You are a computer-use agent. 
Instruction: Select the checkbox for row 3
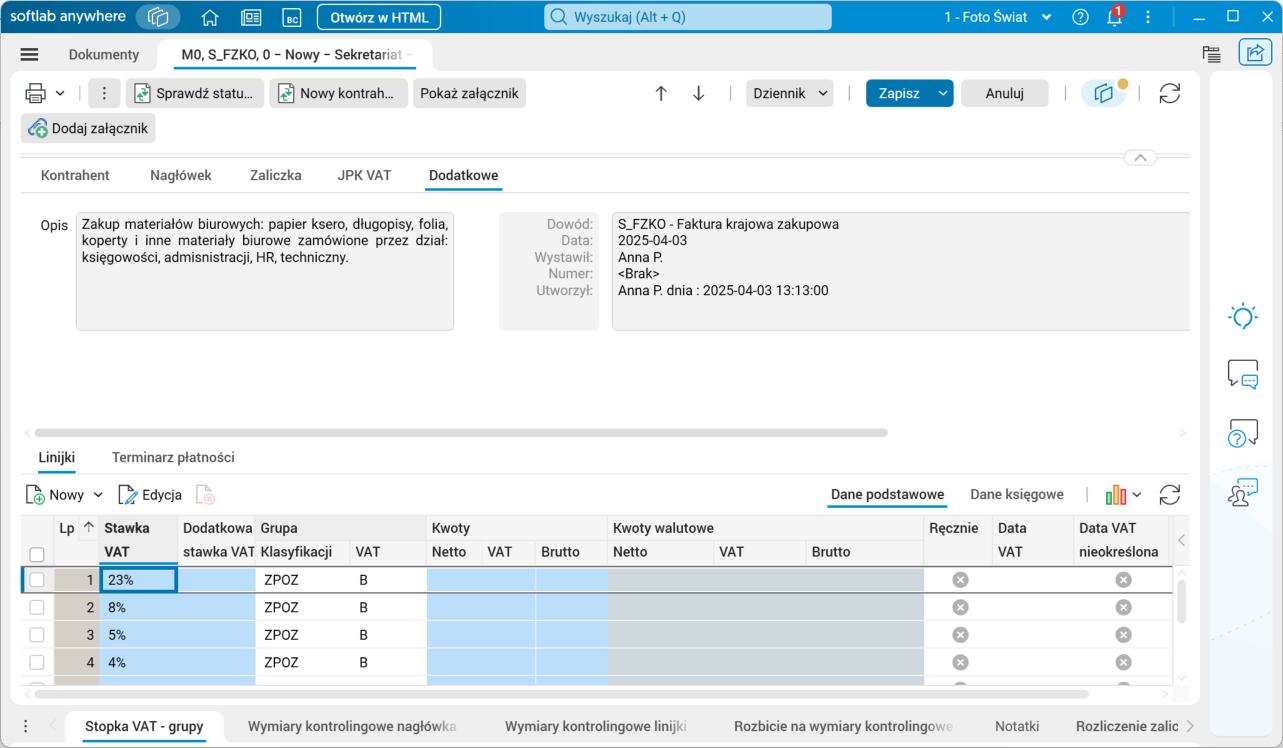(37, 635)
